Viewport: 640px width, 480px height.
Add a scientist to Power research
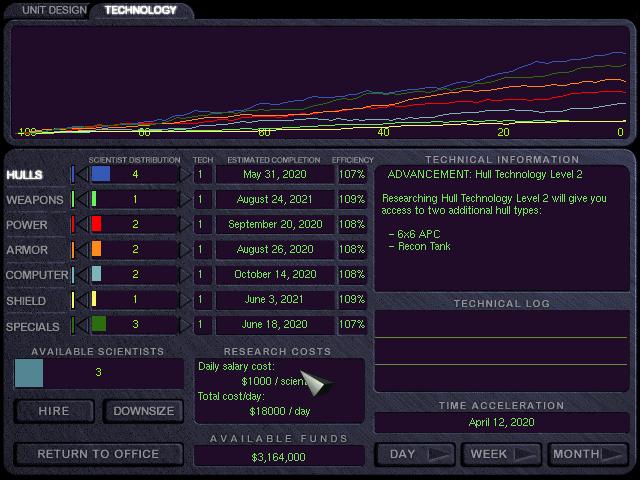(184, 225)
